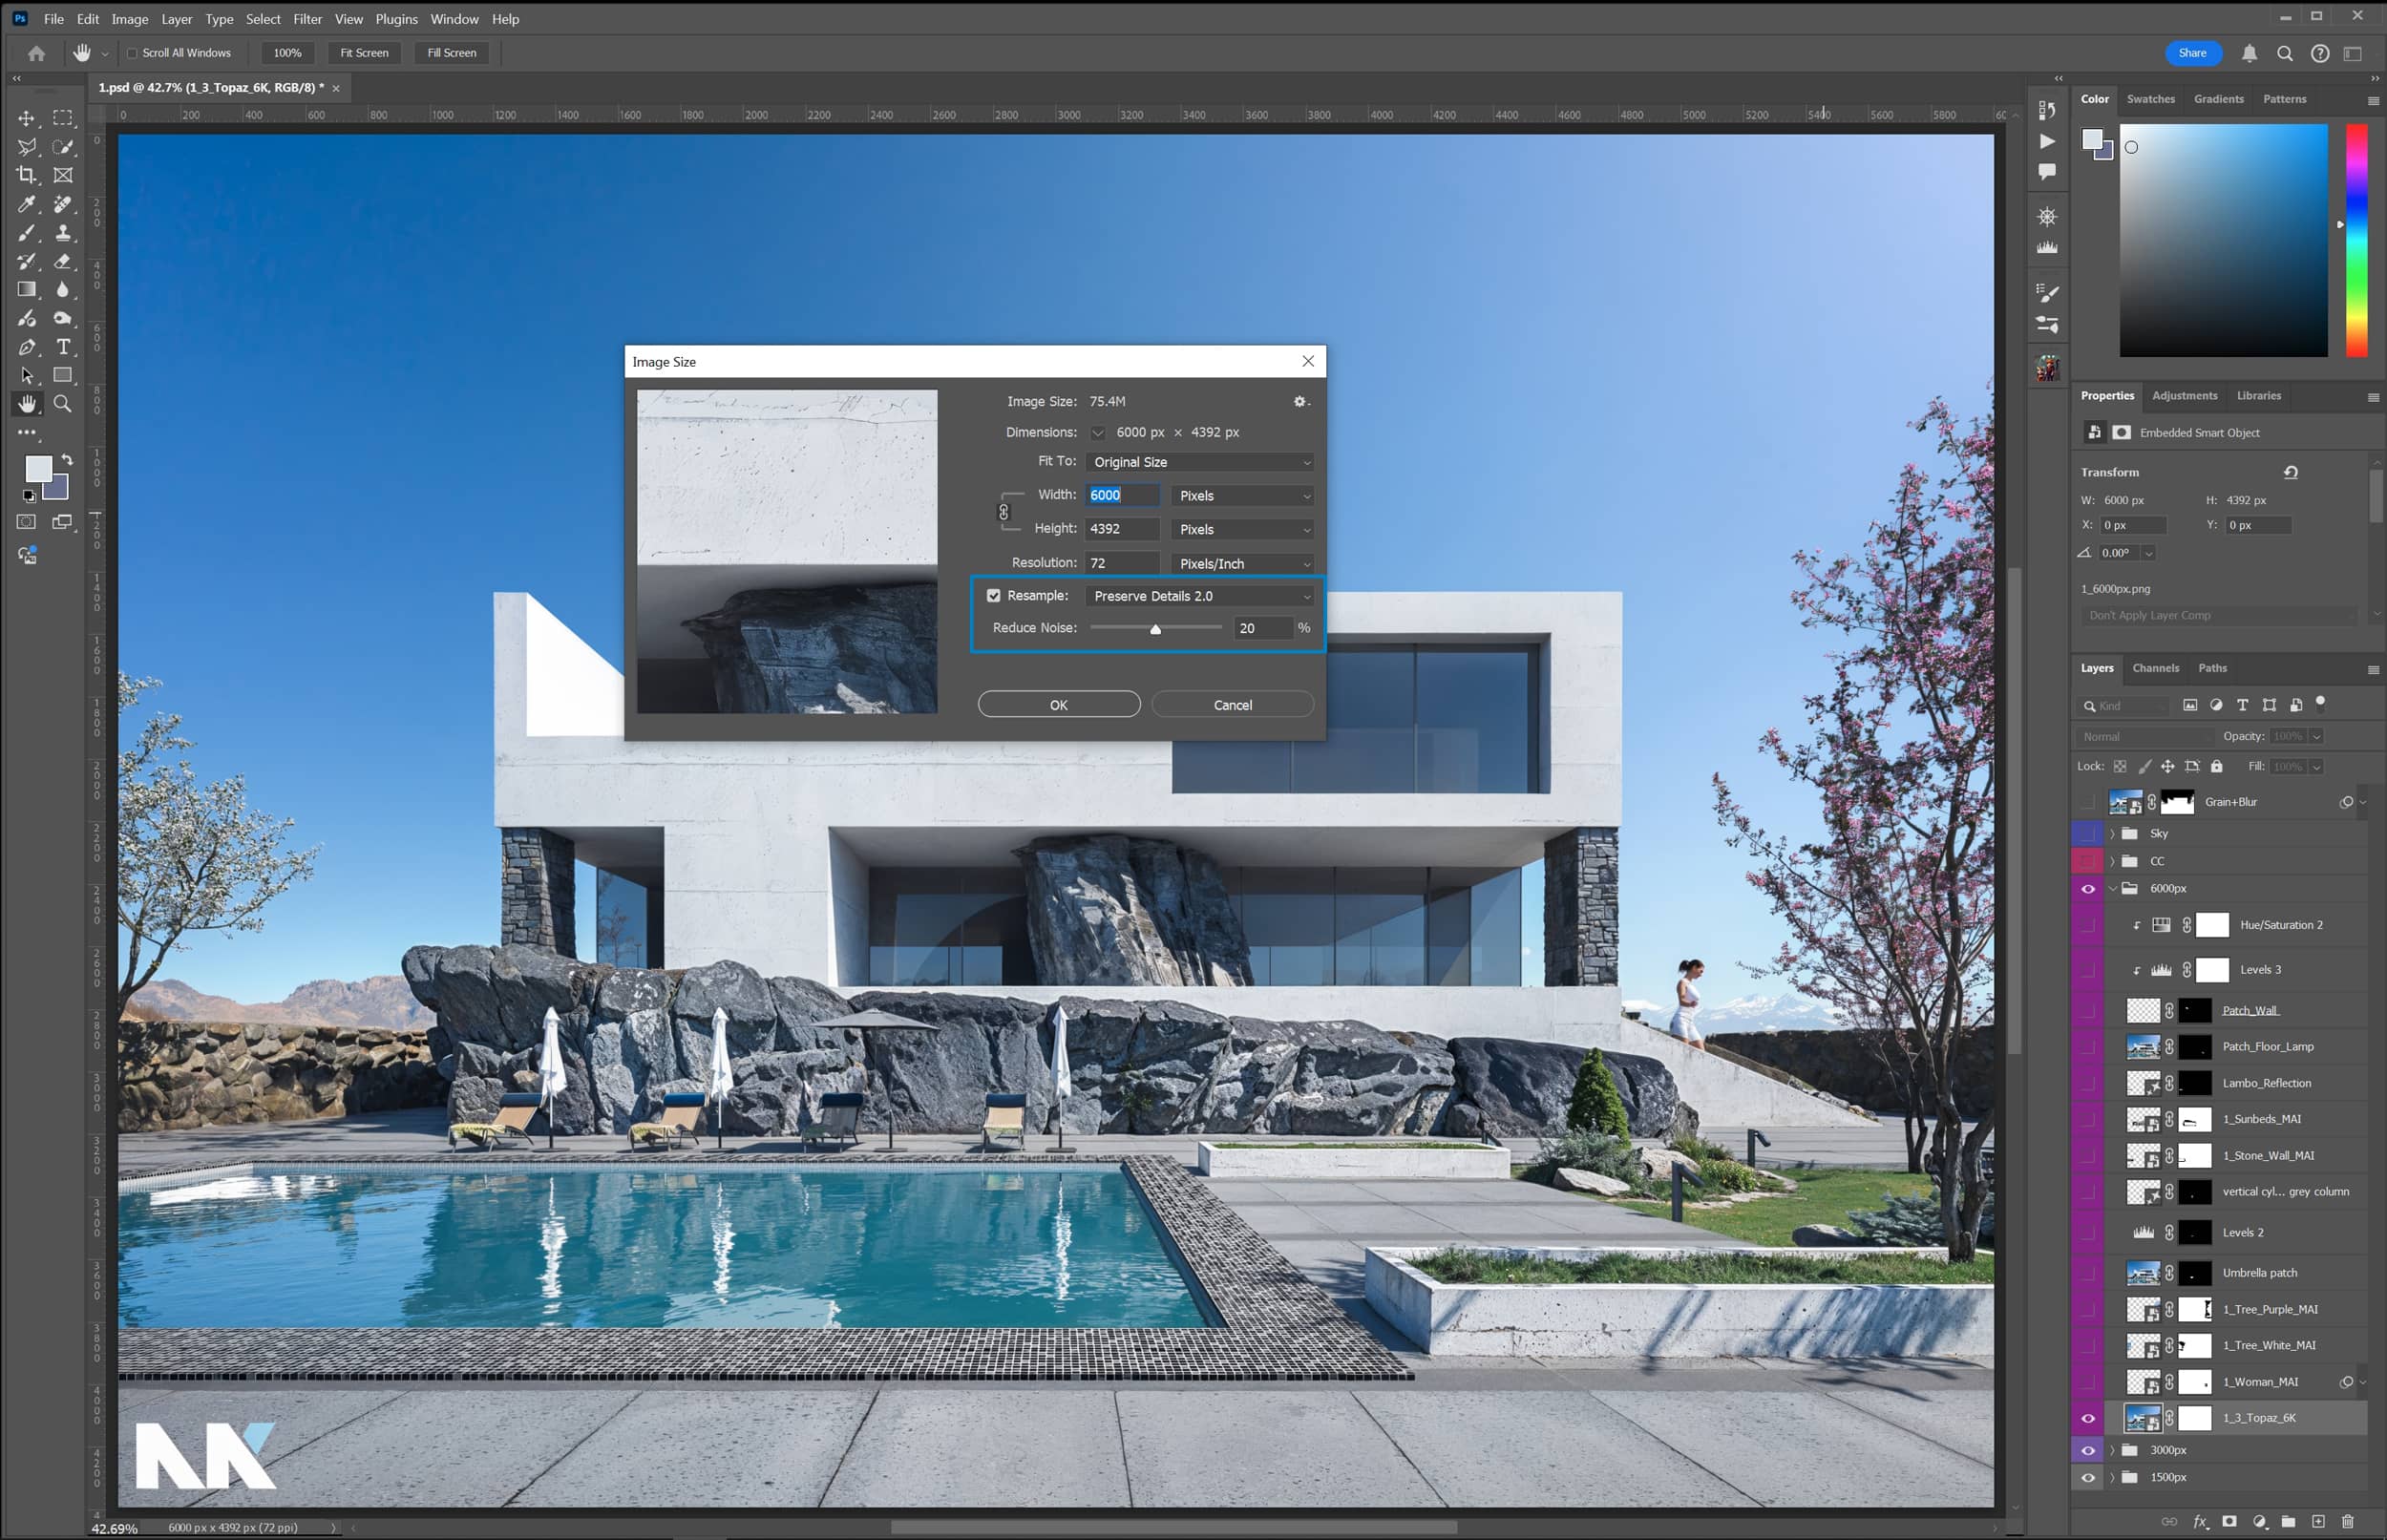Click the notifications bell icon
Image resolution: width=2387 pixels, height=1540 pixels.
point(2249,53)
